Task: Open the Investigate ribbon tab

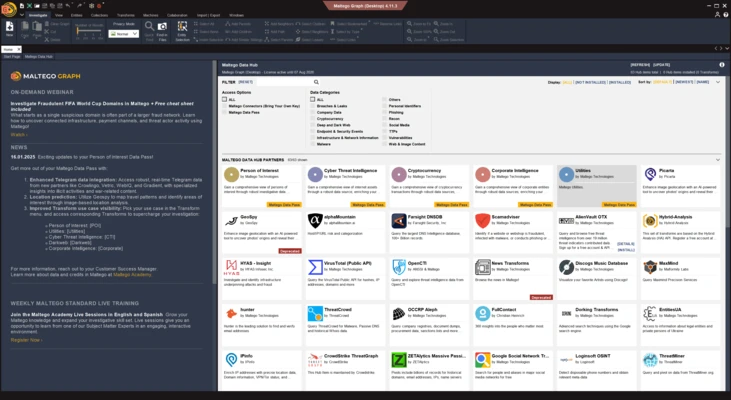Action: 38,15
